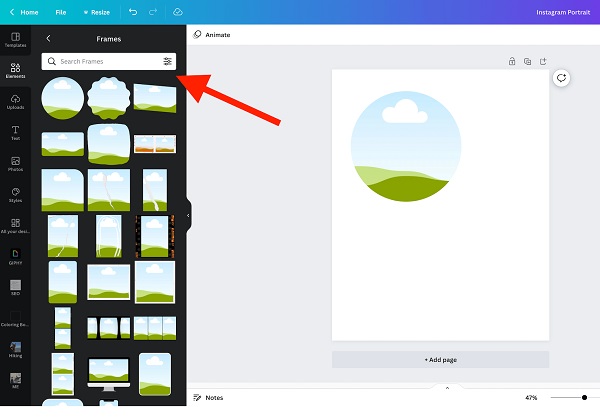Click the cloud save status icon
Viewport: 600px width, 417px height.
(x=178, y=12)
